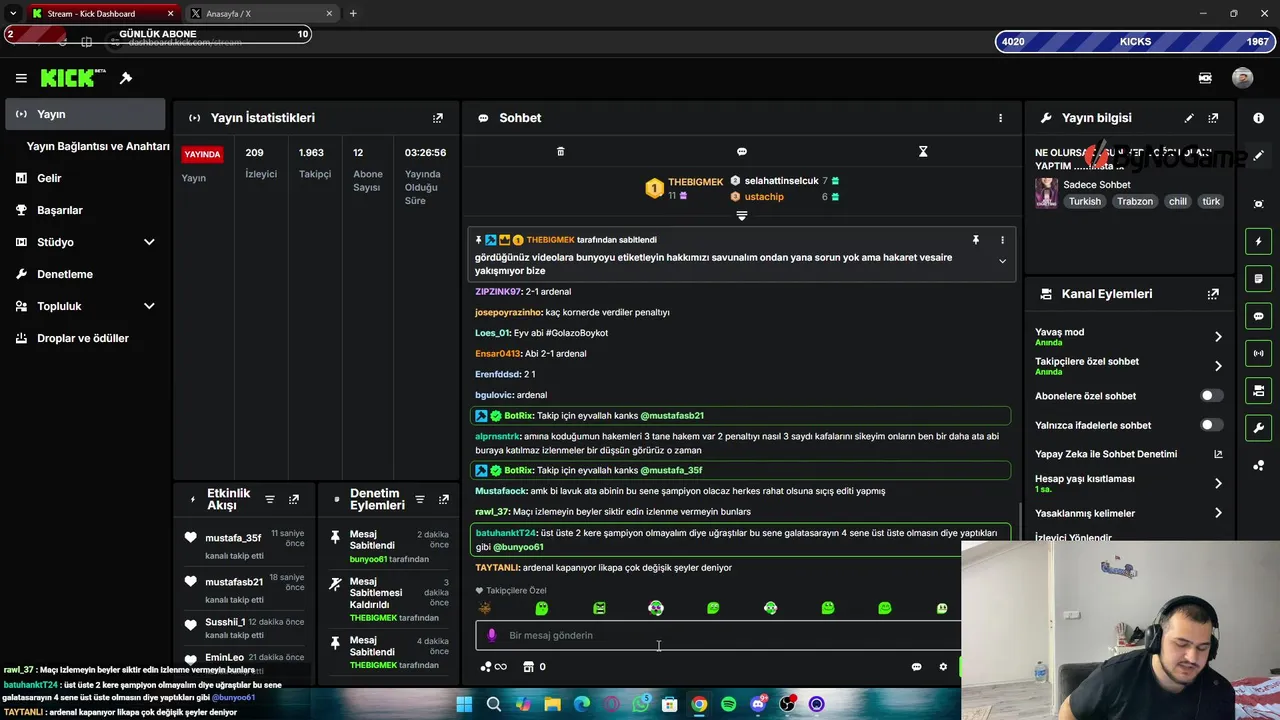1280x720 pixels.
Task: Click the channel points infinity icon
Action: pyautogui.click(x=494, y=667)
